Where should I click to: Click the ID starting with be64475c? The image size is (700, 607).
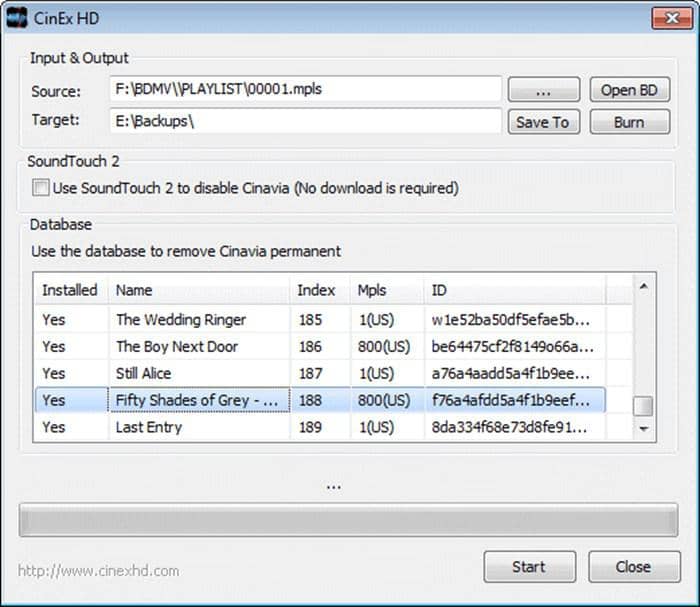pyautogui.click(x=512, y=346)
